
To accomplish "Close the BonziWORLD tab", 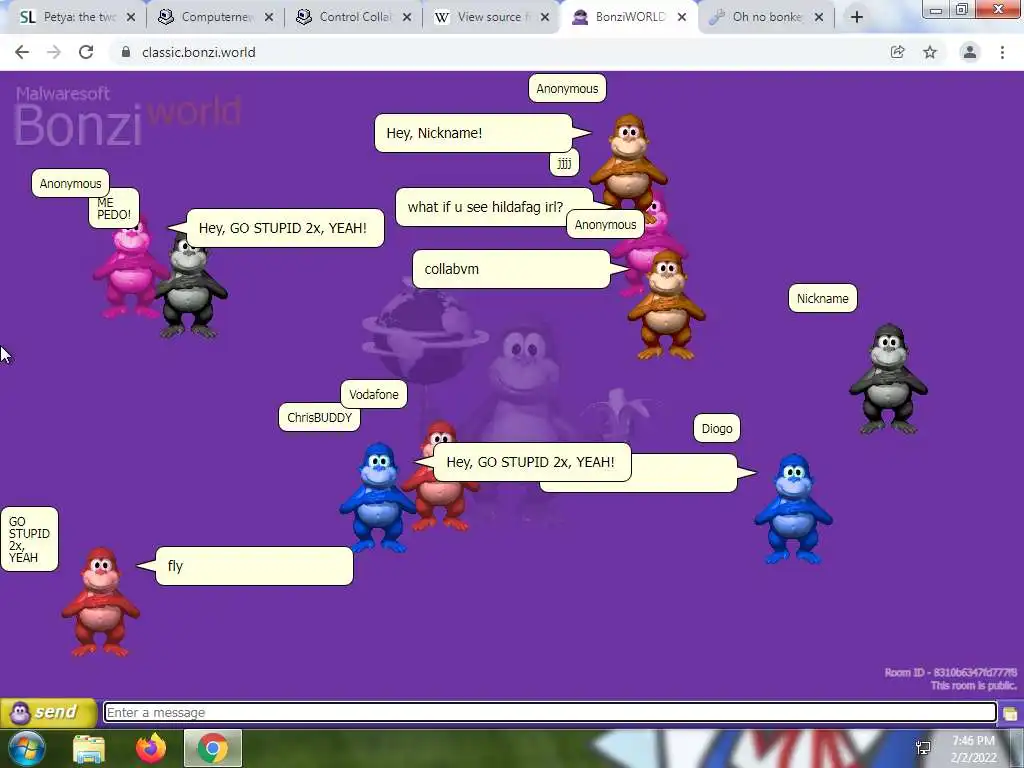I will (682, 17).
